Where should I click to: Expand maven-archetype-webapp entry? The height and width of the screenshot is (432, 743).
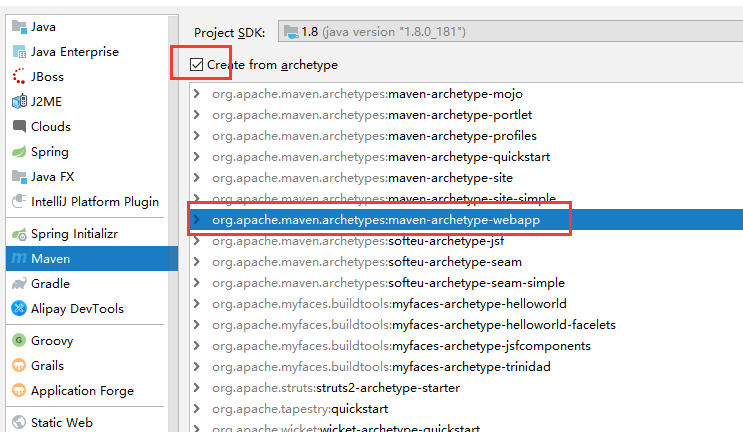coord(197,220)
